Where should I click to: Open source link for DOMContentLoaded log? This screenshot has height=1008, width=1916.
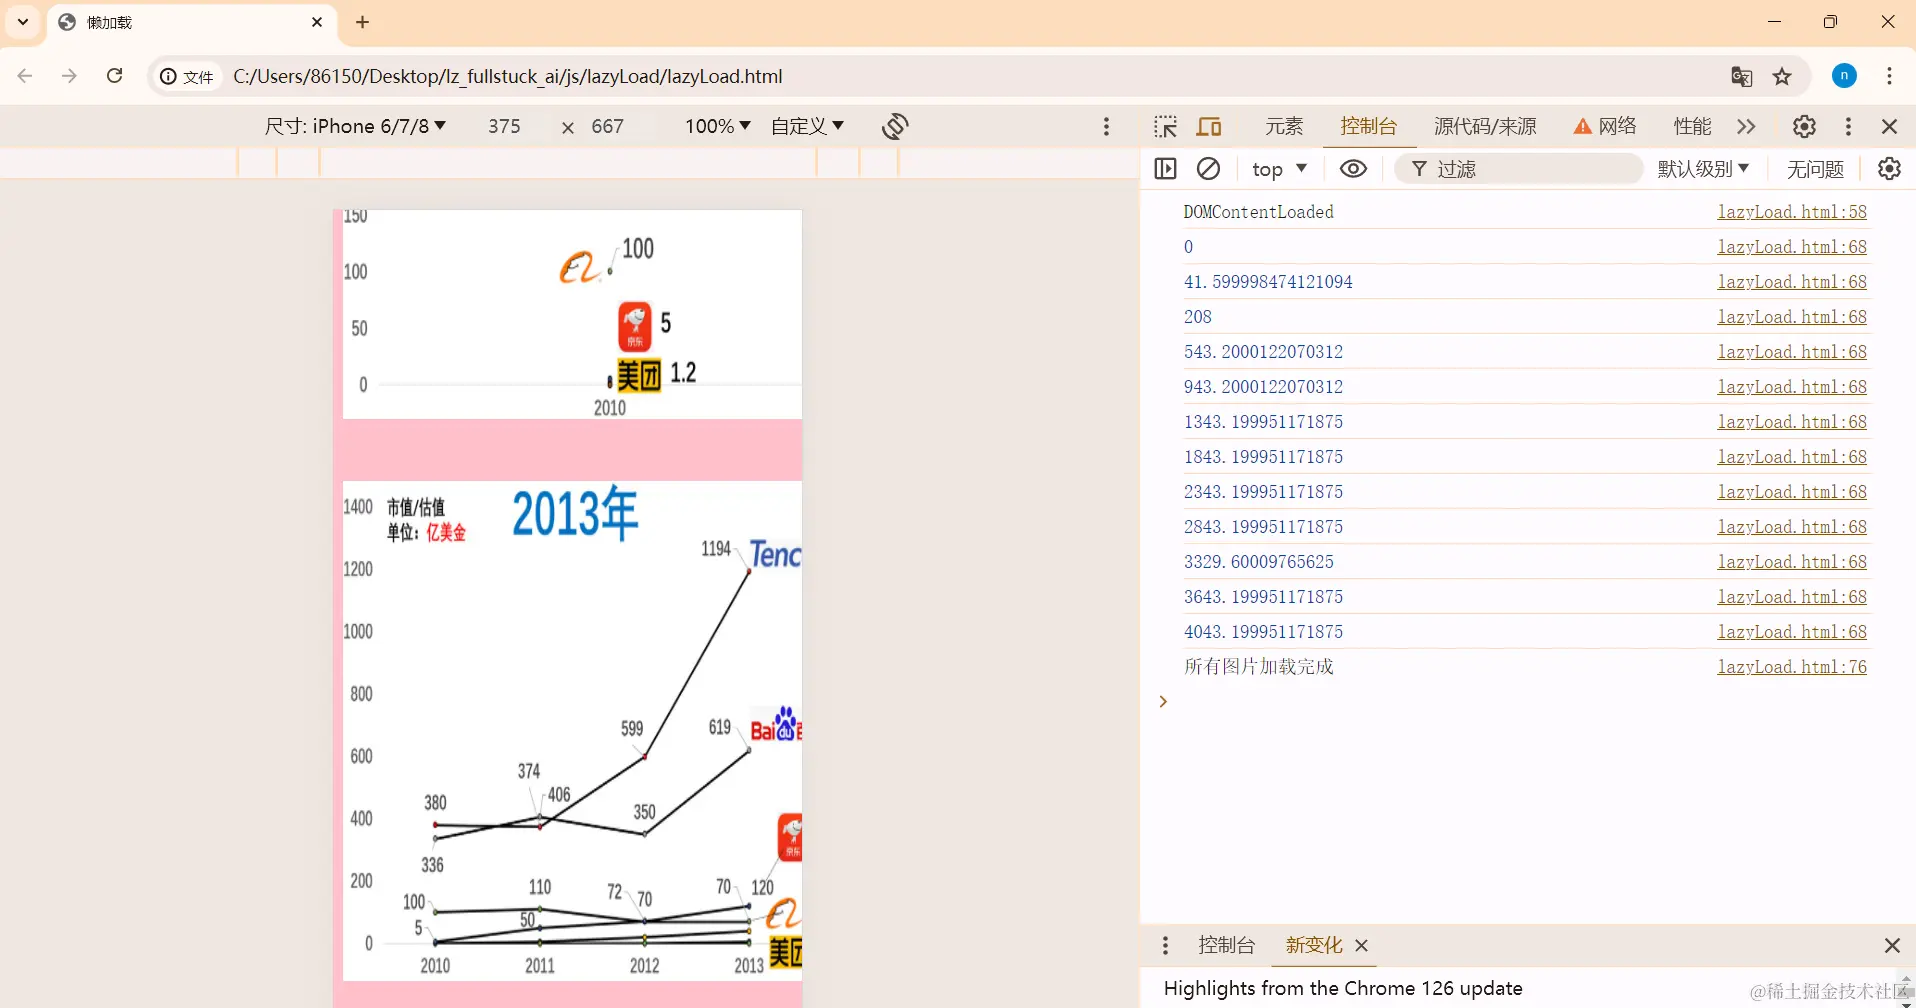pyautogui.click(x=1792, y=212)
